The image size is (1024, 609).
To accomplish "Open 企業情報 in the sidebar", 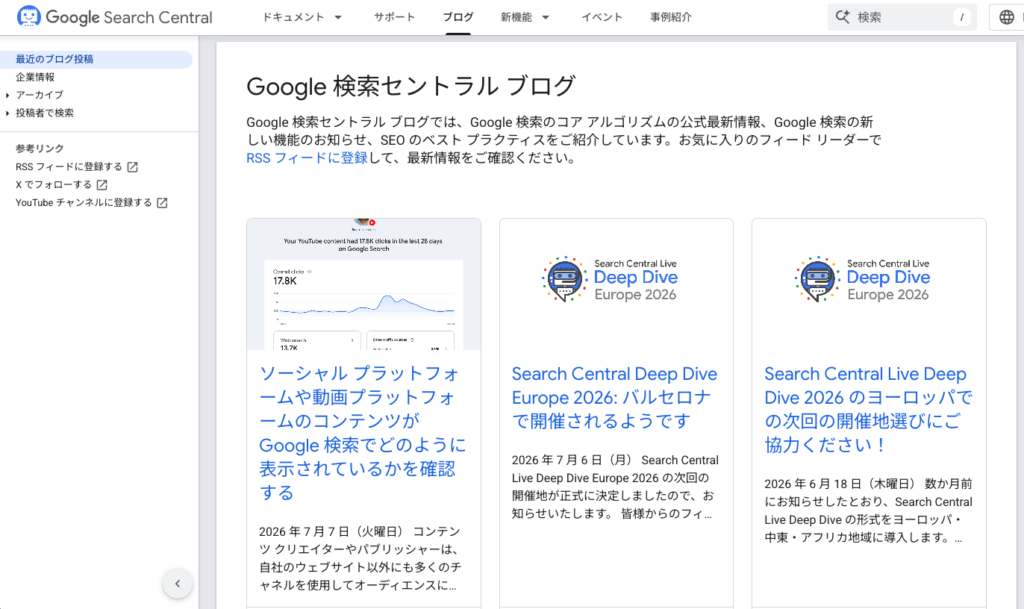I will [35, 77].
